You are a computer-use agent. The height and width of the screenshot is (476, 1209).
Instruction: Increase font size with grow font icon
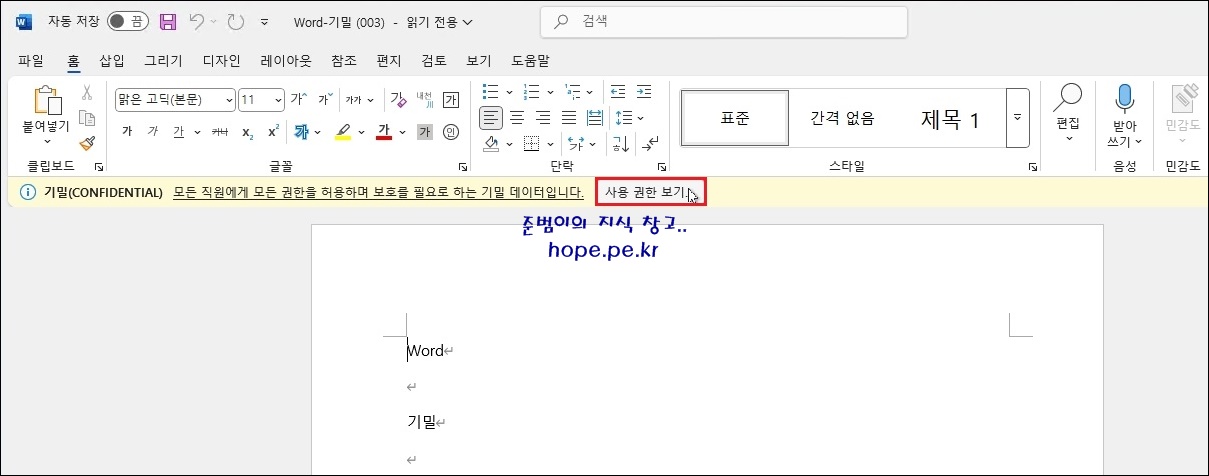[x=298, y=99]
